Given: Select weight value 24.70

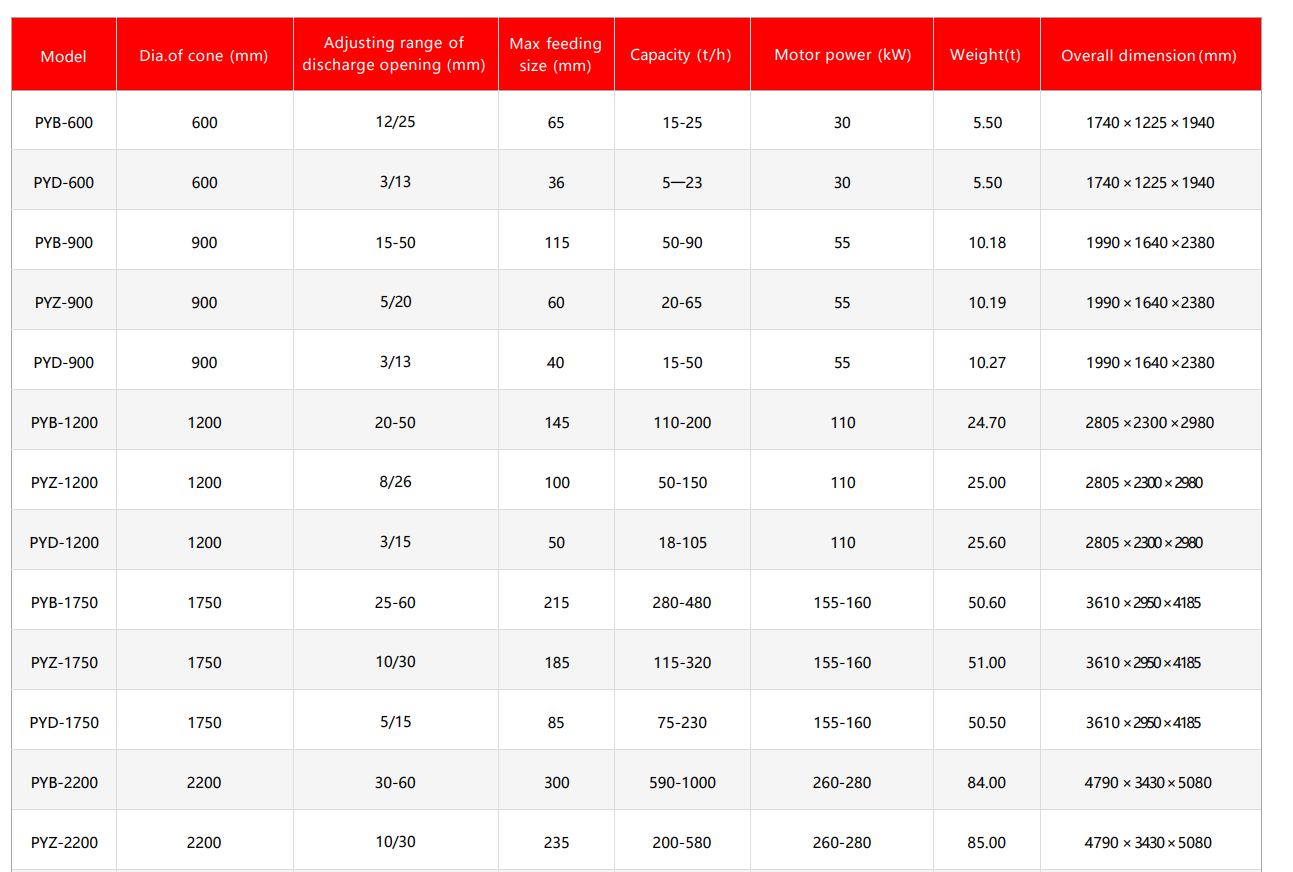Looking at the screenshot, I should click(987, 422).
